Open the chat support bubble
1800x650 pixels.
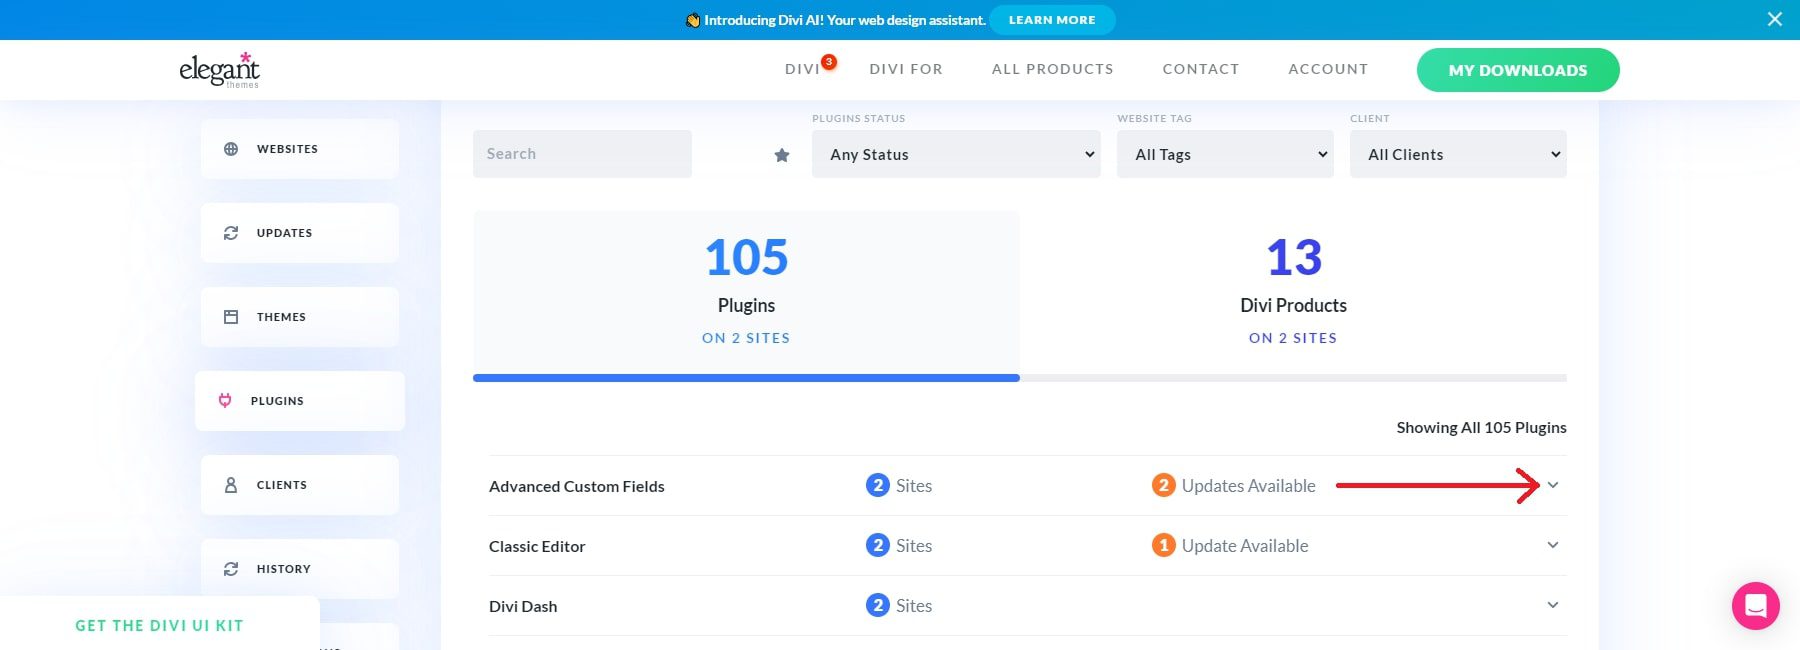point(1756,606)
